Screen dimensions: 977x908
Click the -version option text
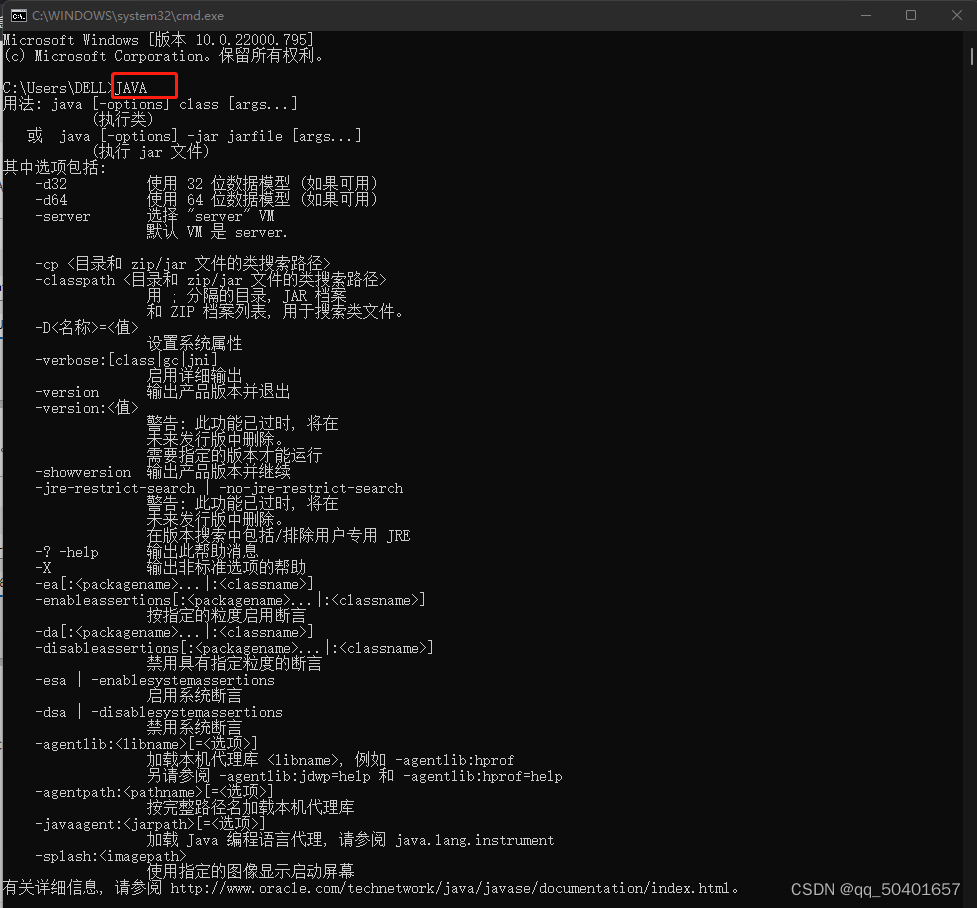[x=67, y=391]
